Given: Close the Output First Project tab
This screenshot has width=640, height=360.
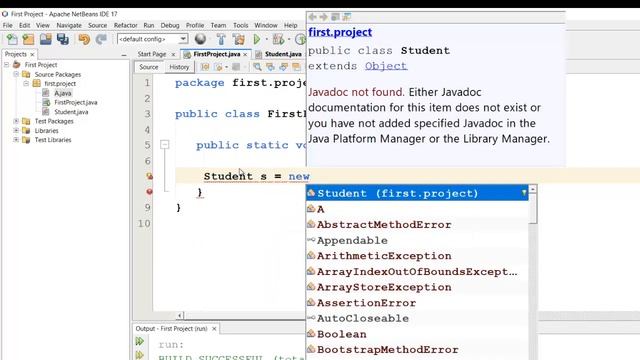Looking at the screenshot, I should click(214, 329).
